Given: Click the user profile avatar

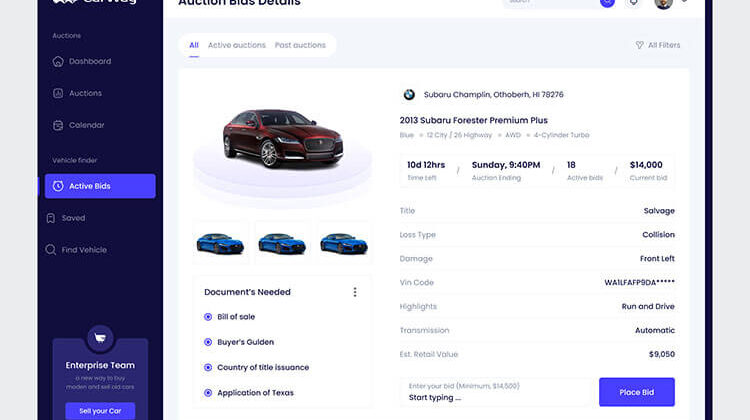Looking at the screenshot, I should (x=663, y=3).
